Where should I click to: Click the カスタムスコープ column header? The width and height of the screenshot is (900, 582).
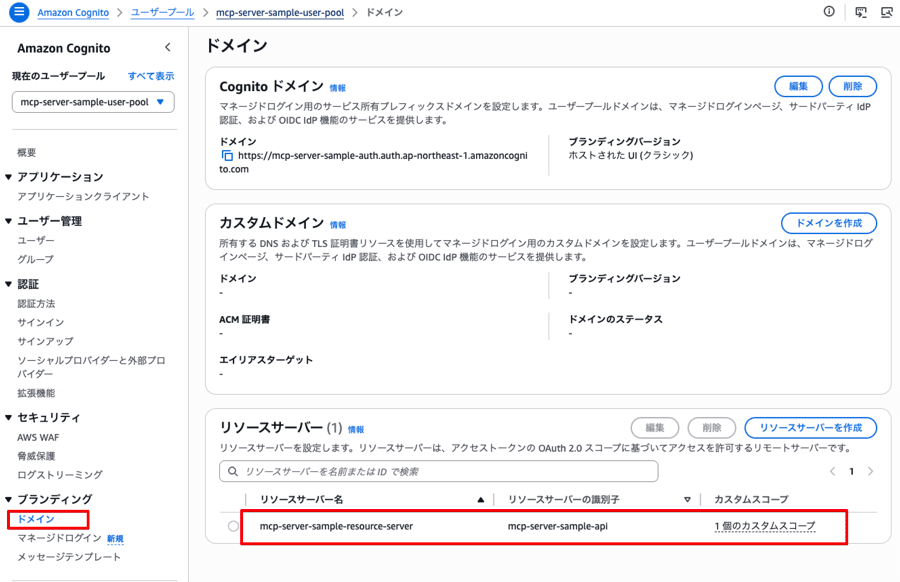point(751,499)
